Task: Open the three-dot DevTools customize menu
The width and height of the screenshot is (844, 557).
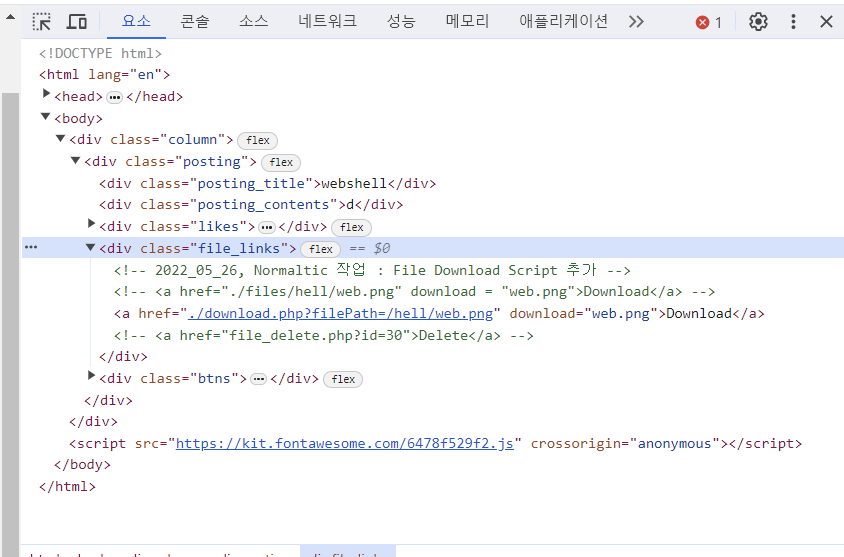Action: (793, 22)
